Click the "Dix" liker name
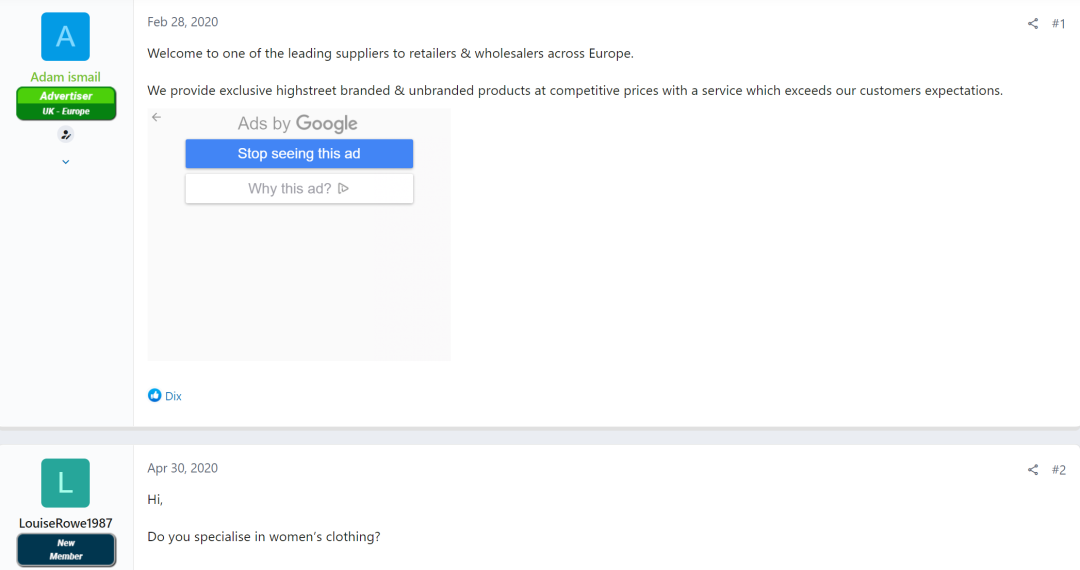Screen dimensions: 1080x570 pos(174,396)
